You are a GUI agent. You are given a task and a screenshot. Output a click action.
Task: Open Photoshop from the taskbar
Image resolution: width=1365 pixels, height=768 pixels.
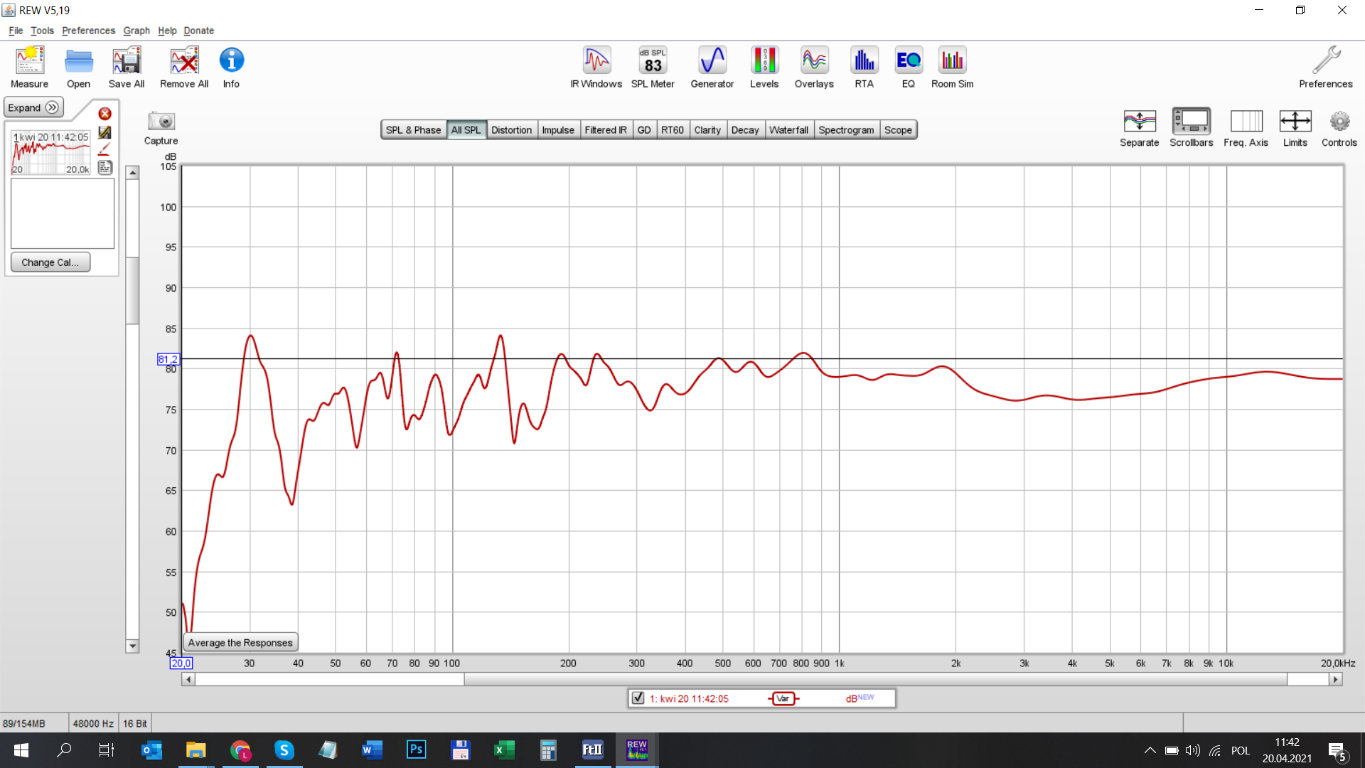coord(417,749)
